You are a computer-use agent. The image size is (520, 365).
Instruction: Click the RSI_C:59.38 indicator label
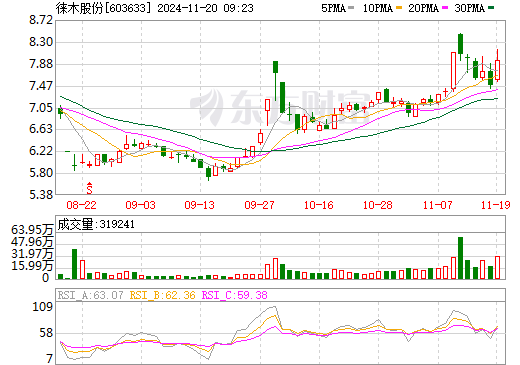click(x=235, y=295)
